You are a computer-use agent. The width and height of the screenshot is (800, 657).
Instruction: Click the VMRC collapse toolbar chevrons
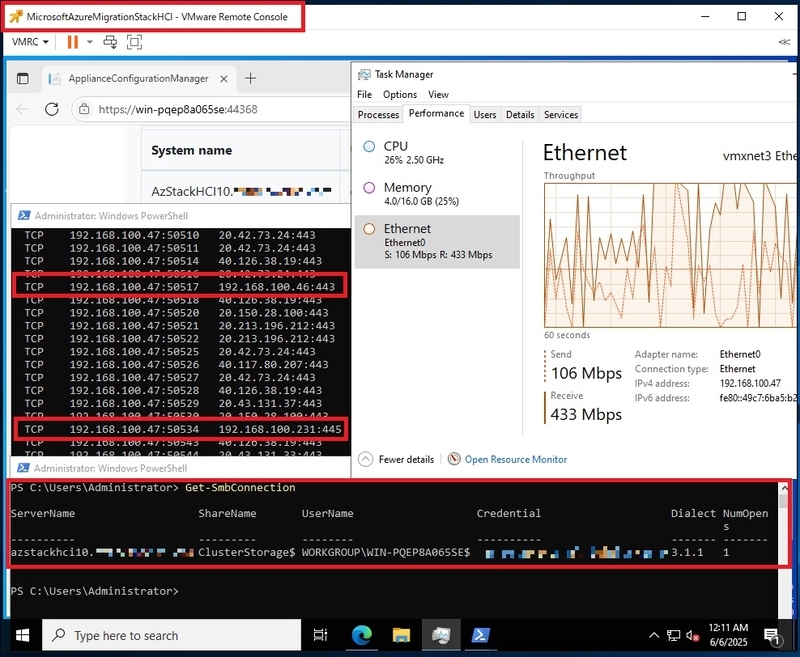point(784,42)
